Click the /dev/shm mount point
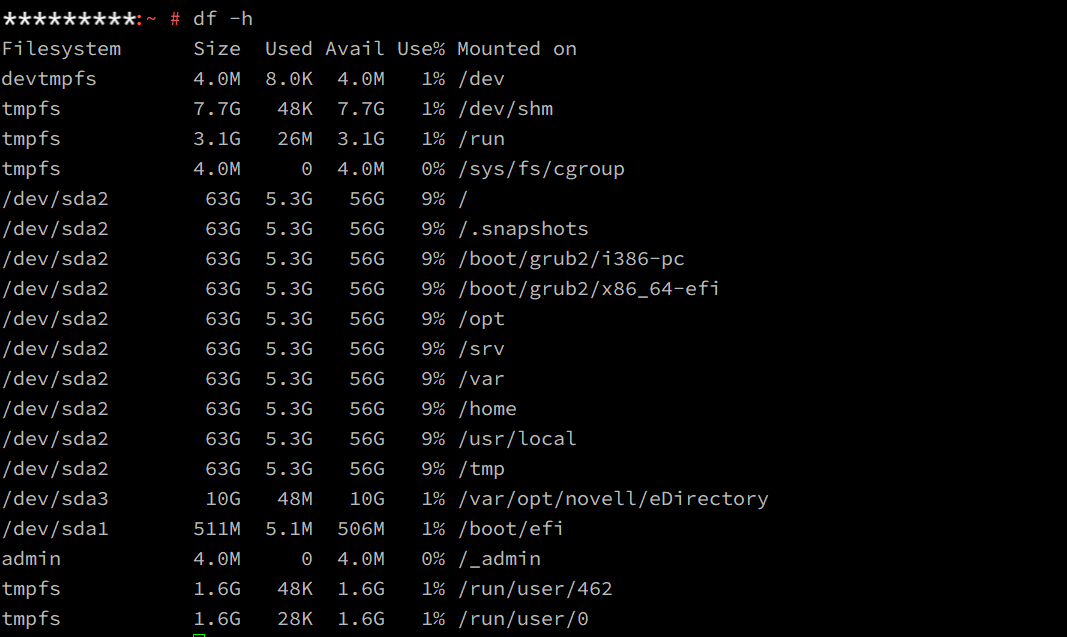 pos(505,109)
